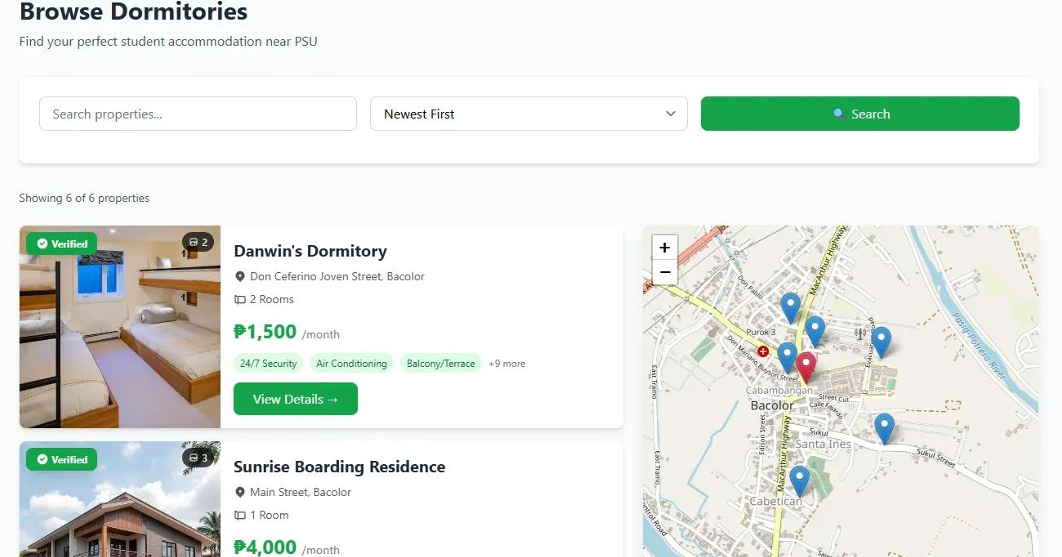This screenshot has width=1062, height=557.
Task: Click the +9 more amenities text
Action: click(x=507, y=364)
